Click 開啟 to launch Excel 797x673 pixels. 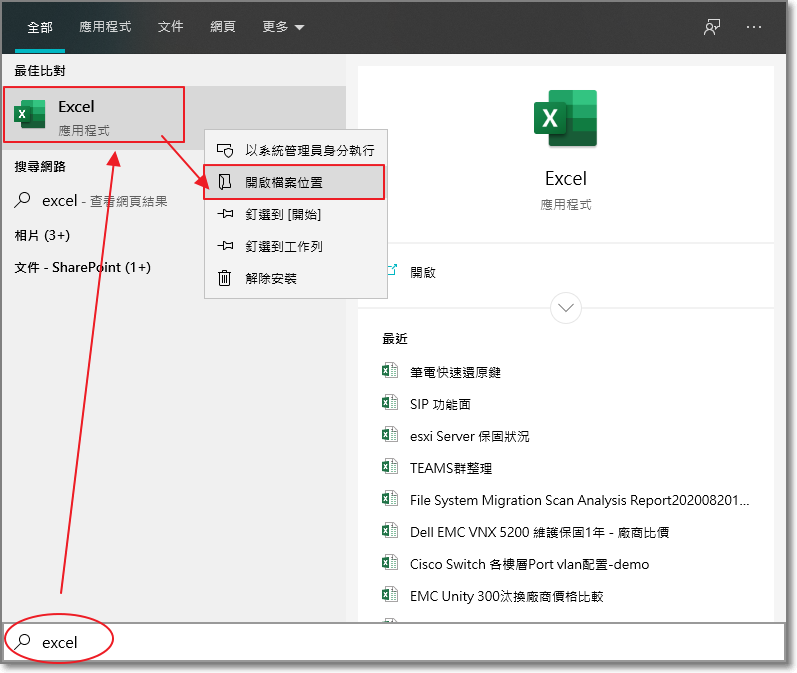coord(423,272)
